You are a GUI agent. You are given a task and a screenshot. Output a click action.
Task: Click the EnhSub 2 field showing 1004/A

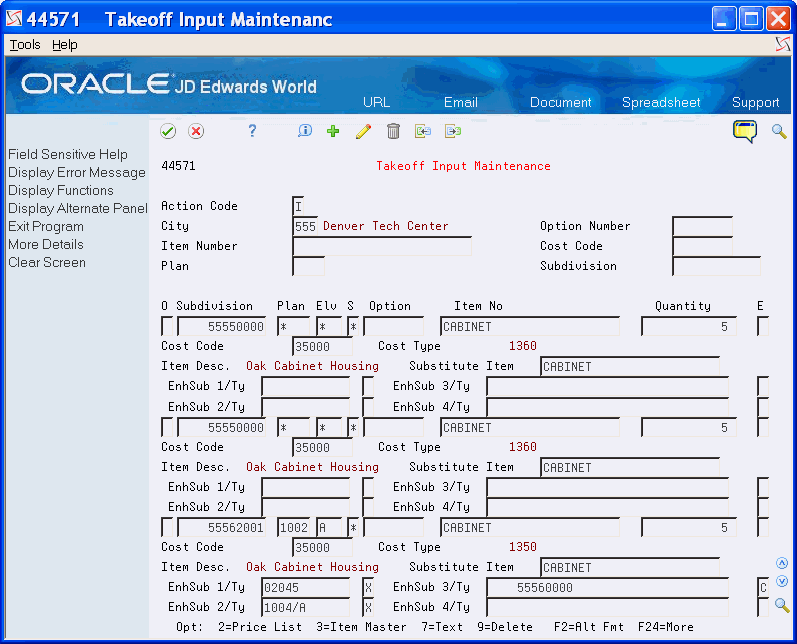[x=306, y=607]
